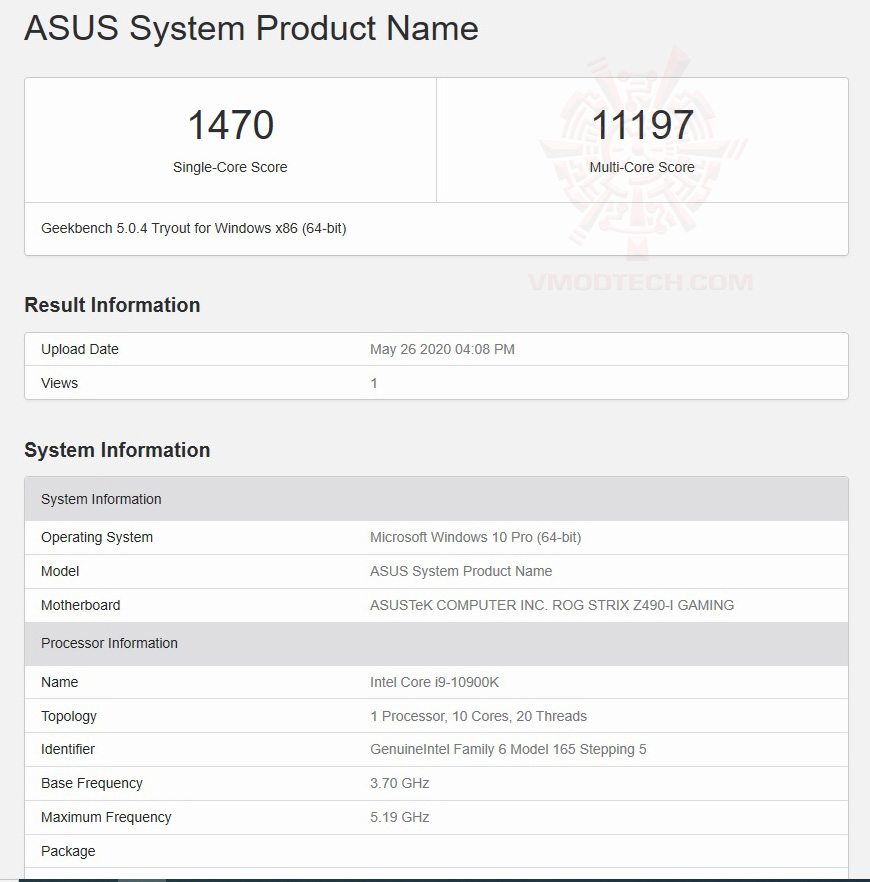Viewport: 870px width, 882px height.
Task: Select the Geekbench 5.0.4 Tryout version text
Action: pyautogui.click(x=192, y=228)
